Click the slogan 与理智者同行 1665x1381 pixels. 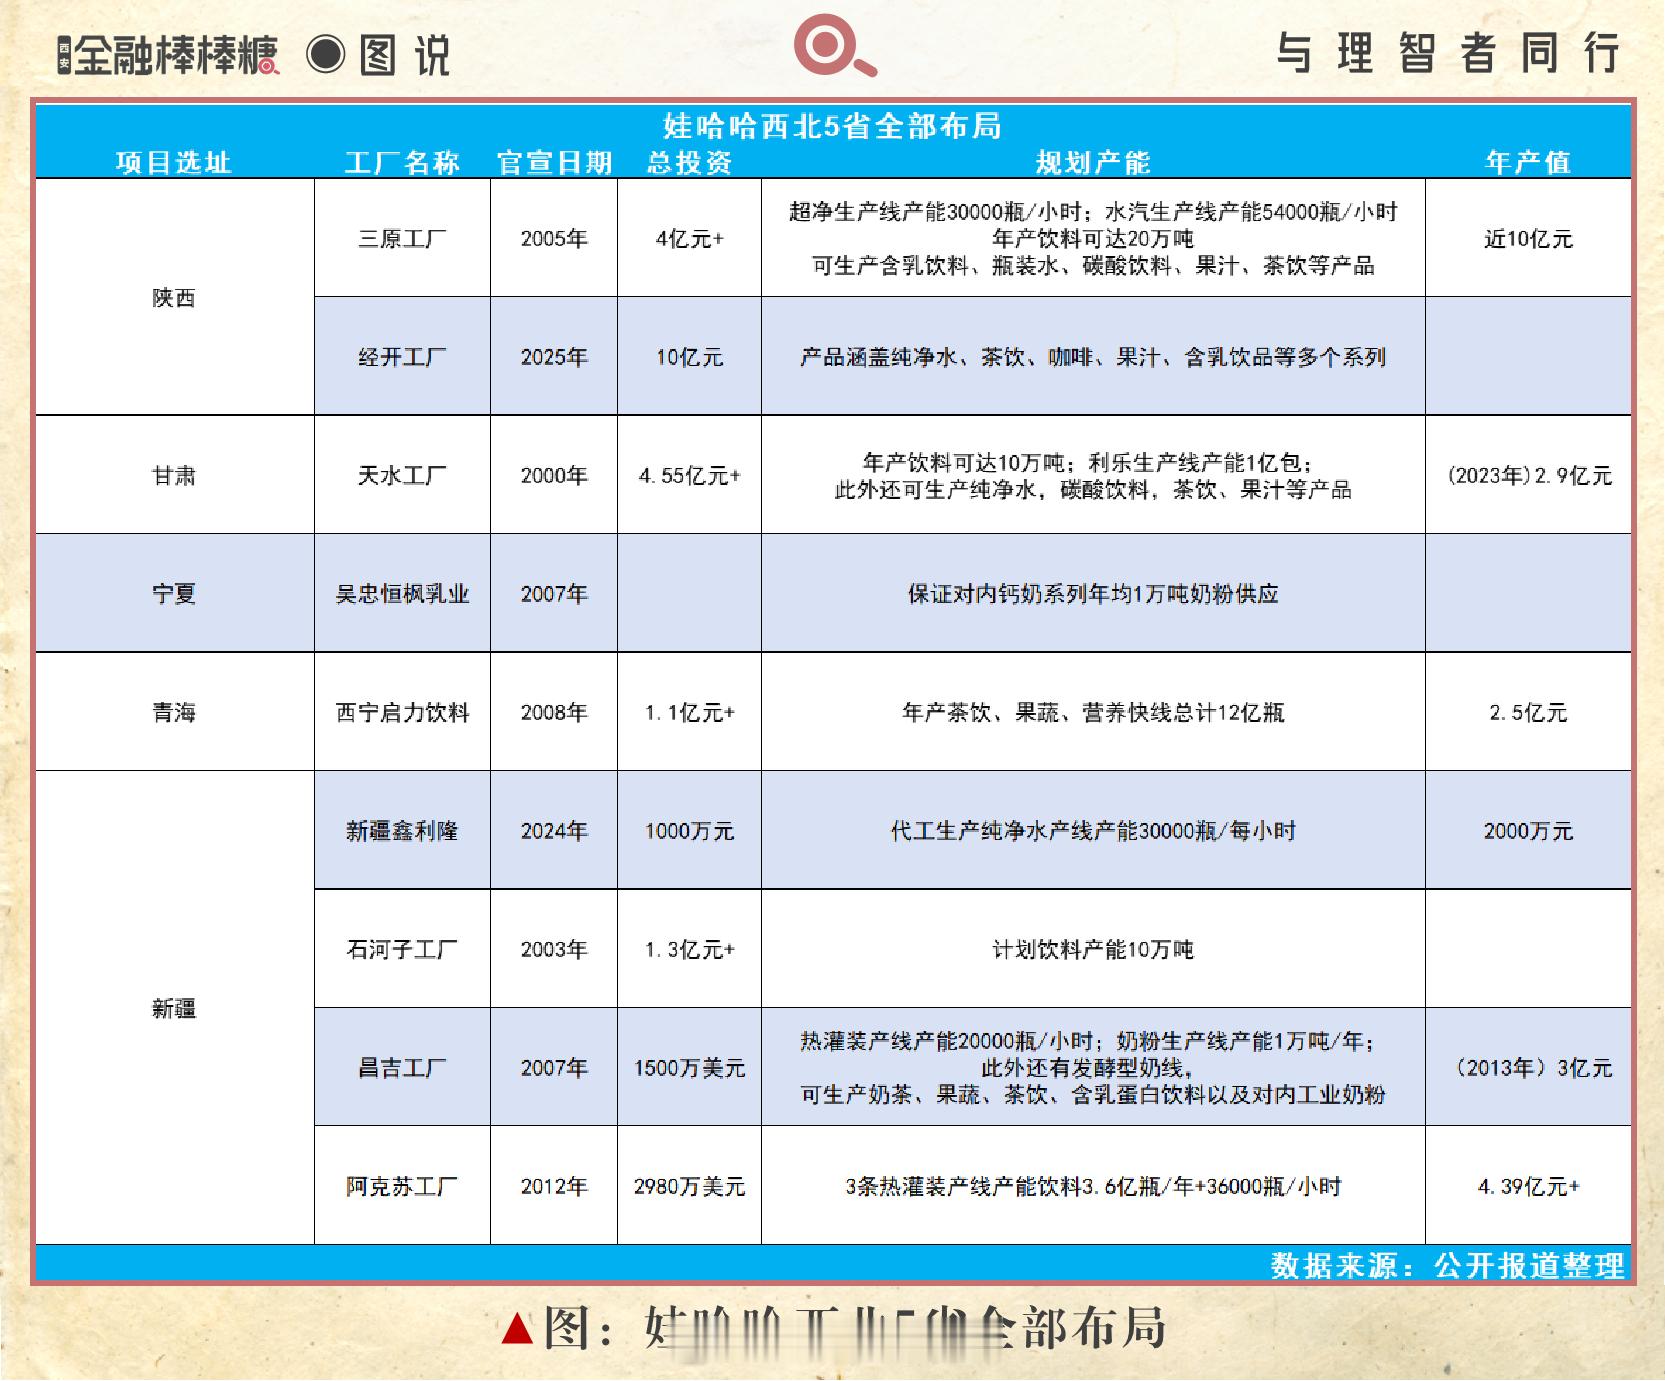pyautogui.click(x=1448, y=53)
